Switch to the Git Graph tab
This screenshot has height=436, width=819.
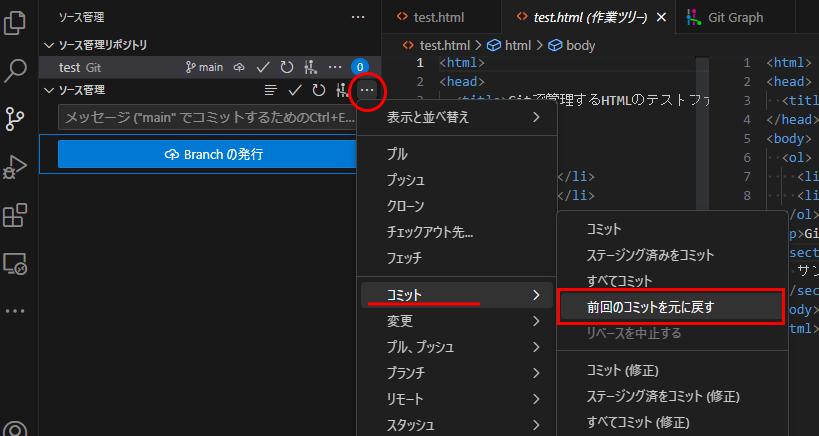735,17
